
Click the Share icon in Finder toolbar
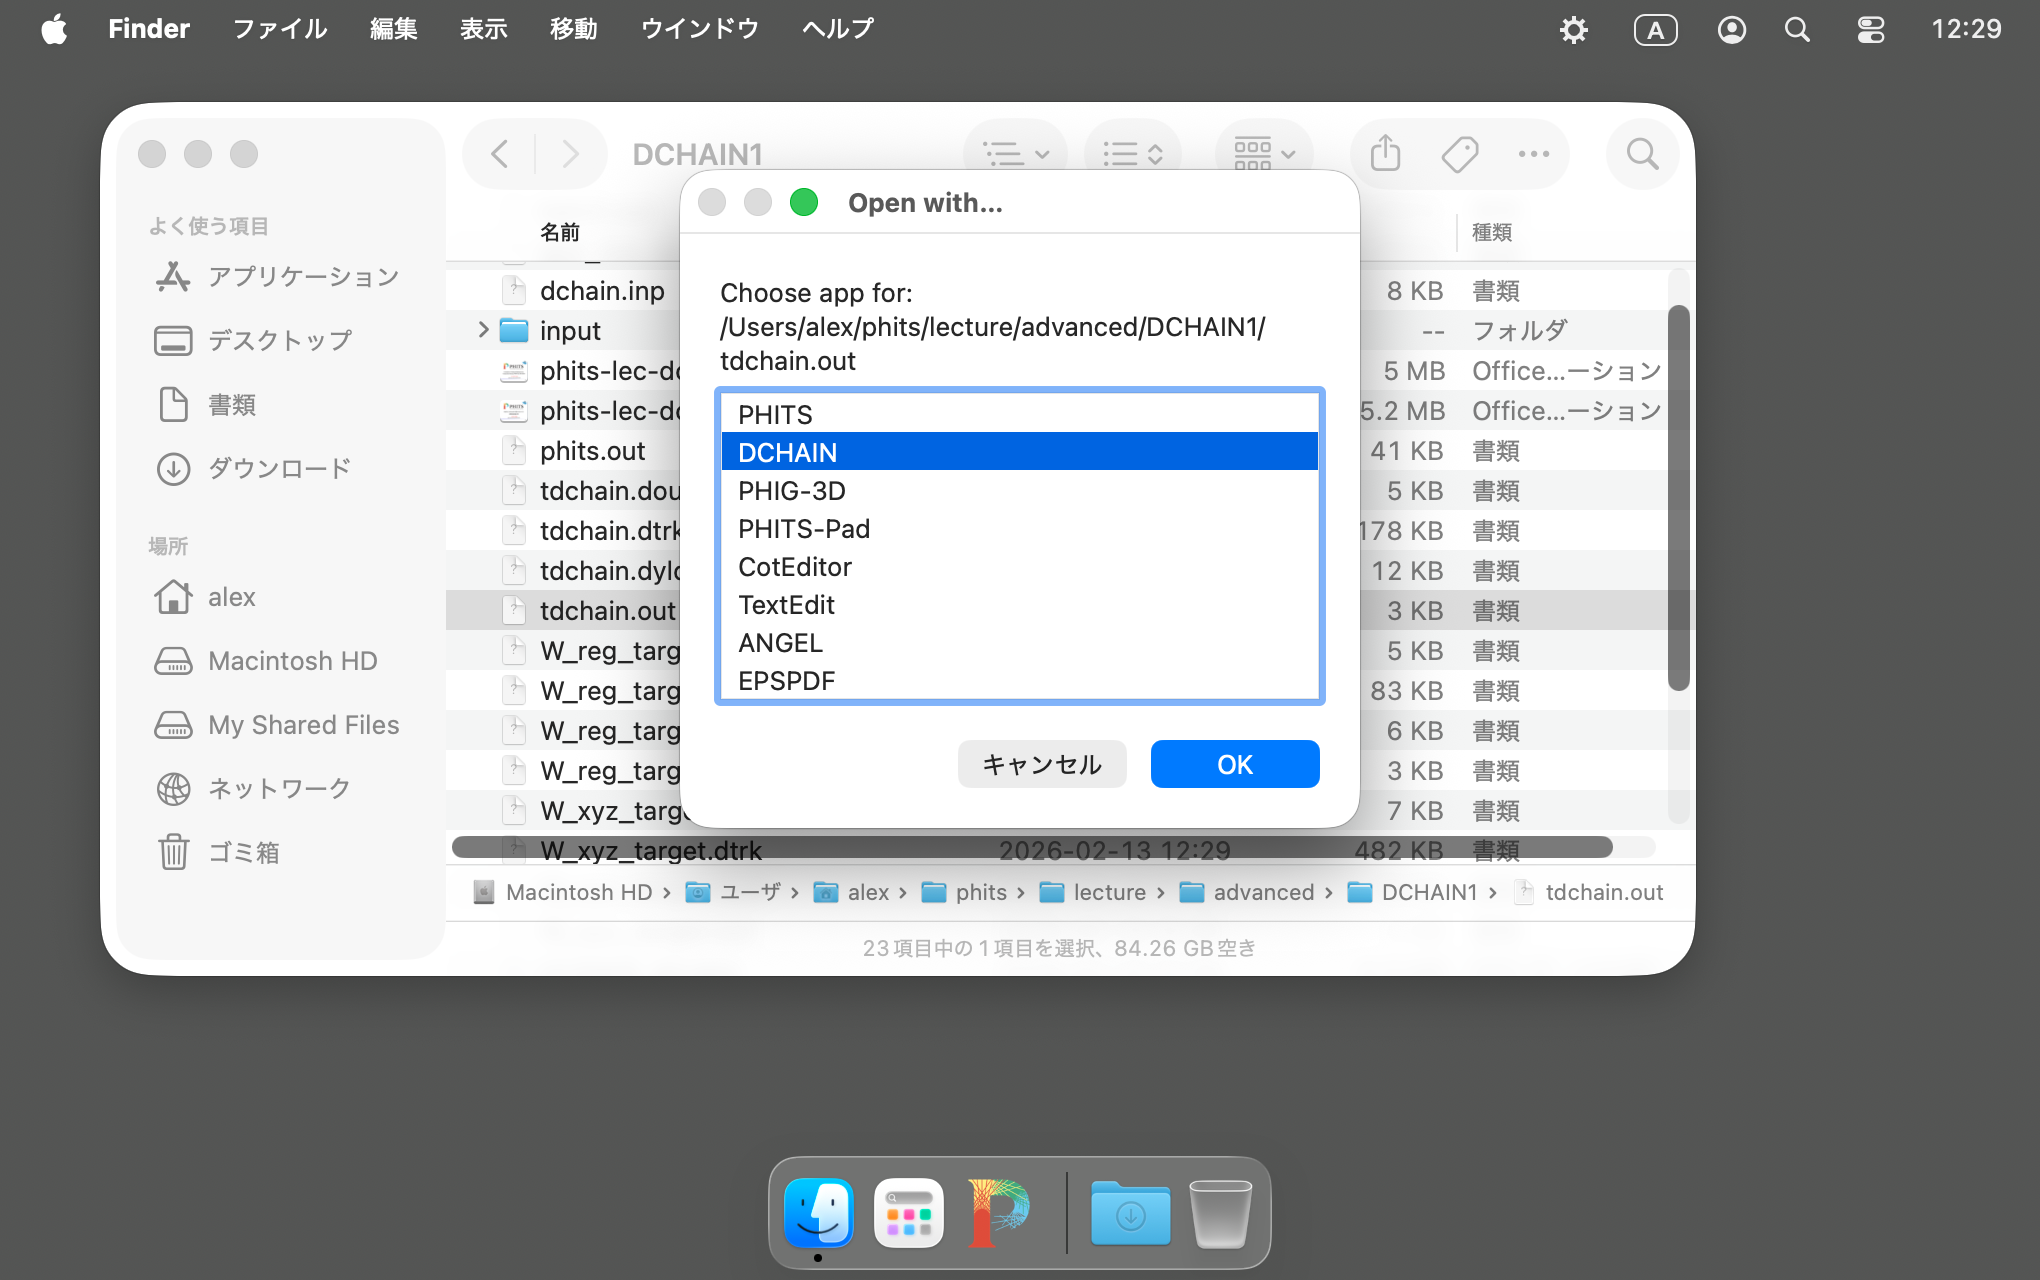pos(1385,154)
